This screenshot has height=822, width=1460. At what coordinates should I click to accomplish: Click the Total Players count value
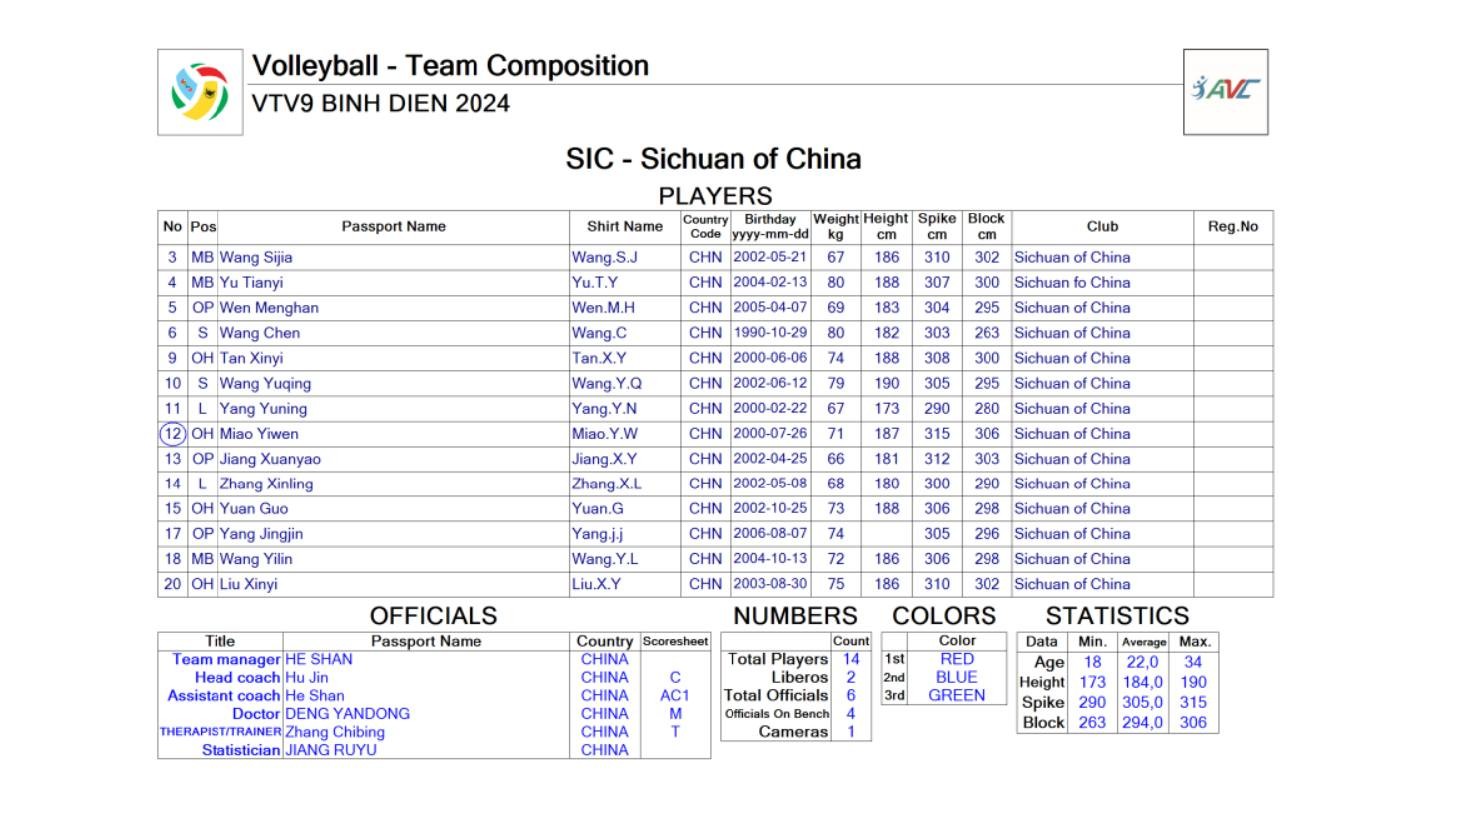click(851, 660)
